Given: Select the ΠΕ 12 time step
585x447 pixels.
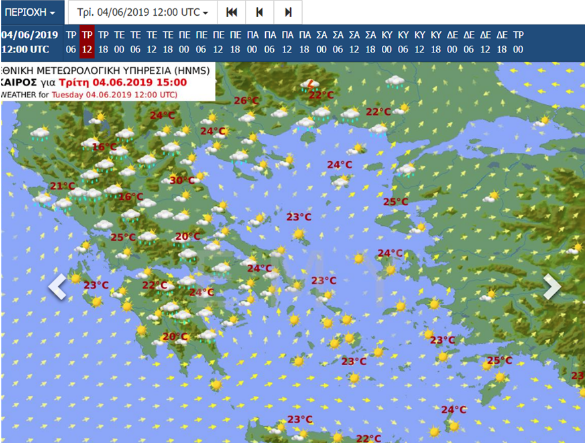Looking at the screenshot, I should point(218,42).
